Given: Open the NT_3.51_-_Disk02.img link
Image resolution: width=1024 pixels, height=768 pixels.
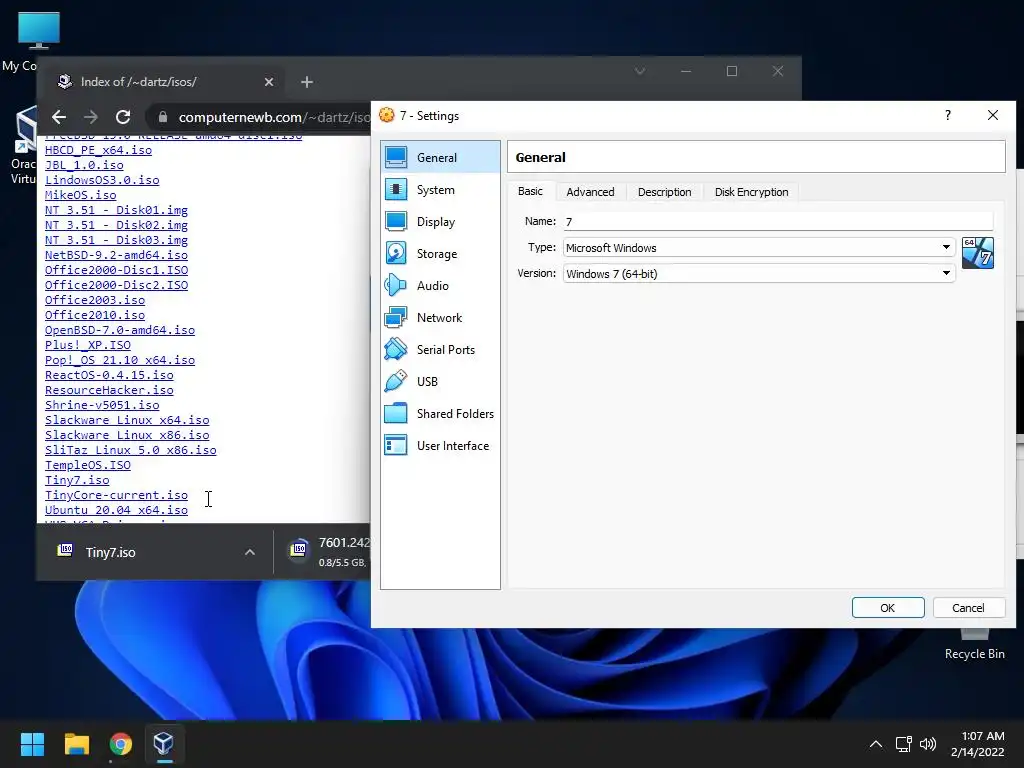Looking at the screenshot, I should tap(116, 225).
